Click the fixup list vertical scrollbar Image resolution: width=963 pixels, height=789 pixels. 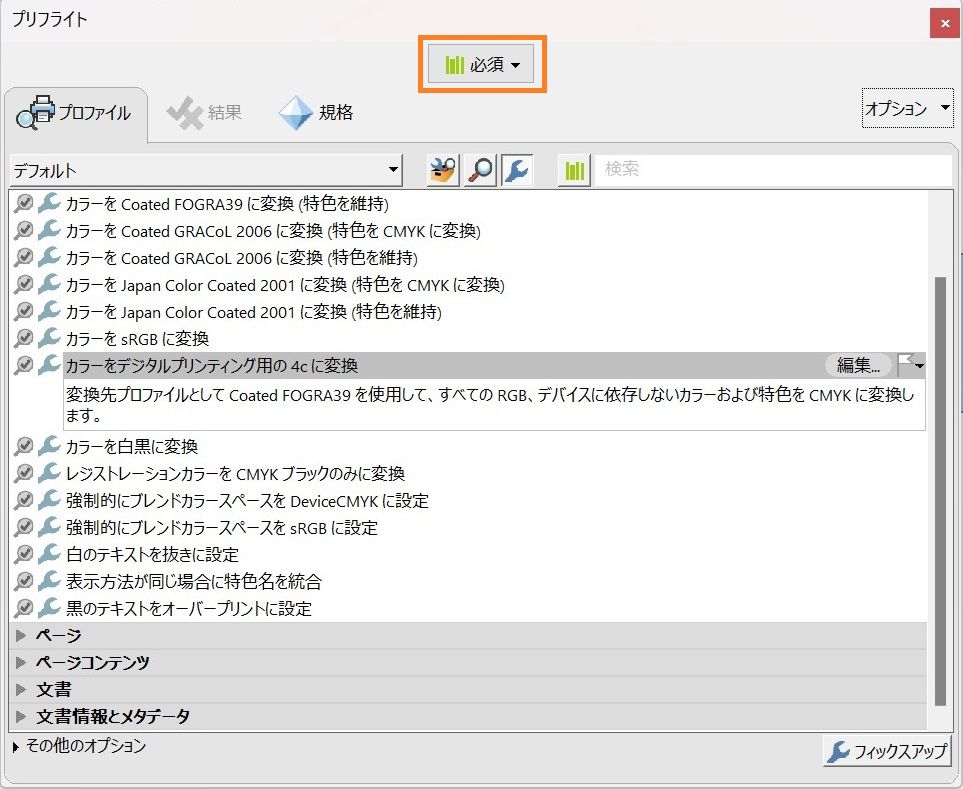[x=940, y=491]
